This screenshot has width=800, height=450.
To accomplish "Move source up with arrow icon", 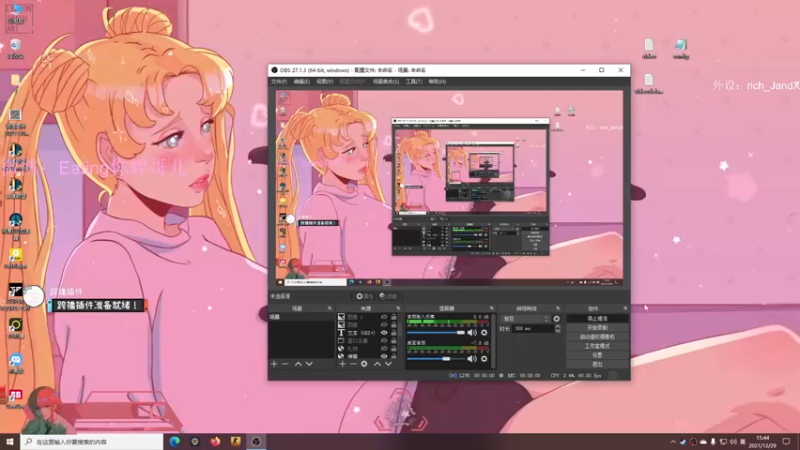I will (377, 364).
